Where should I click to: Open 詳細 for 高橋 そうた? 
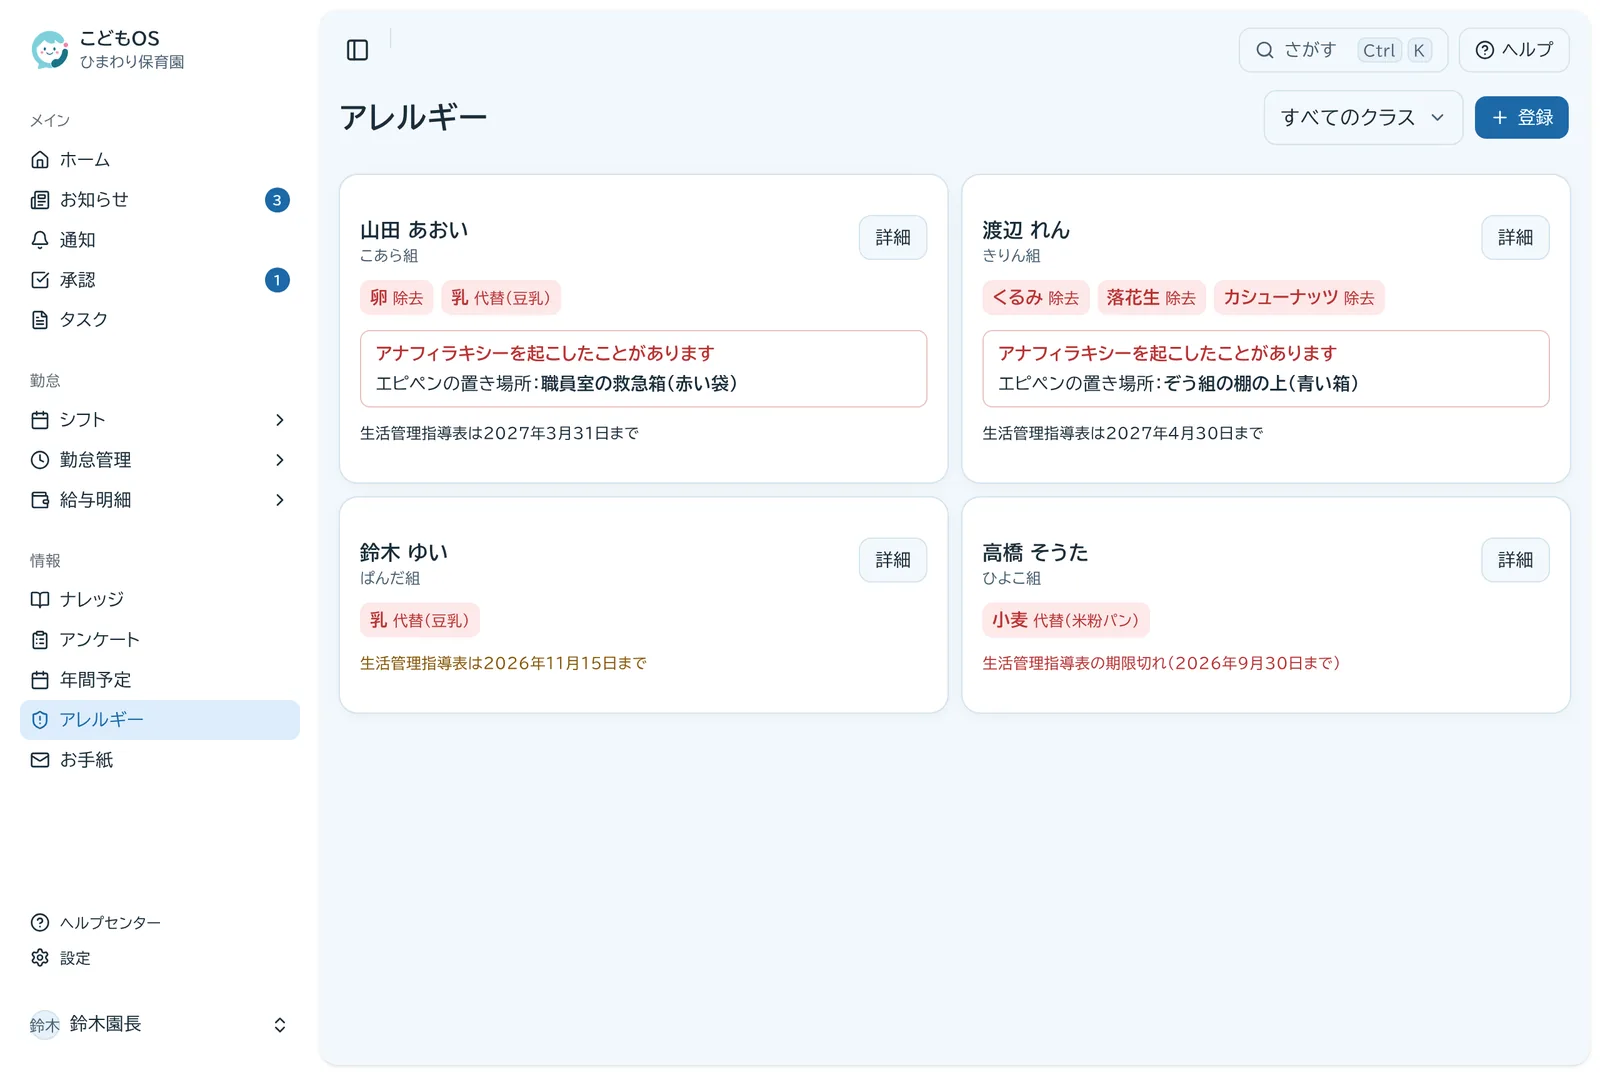coord(1515,560)
